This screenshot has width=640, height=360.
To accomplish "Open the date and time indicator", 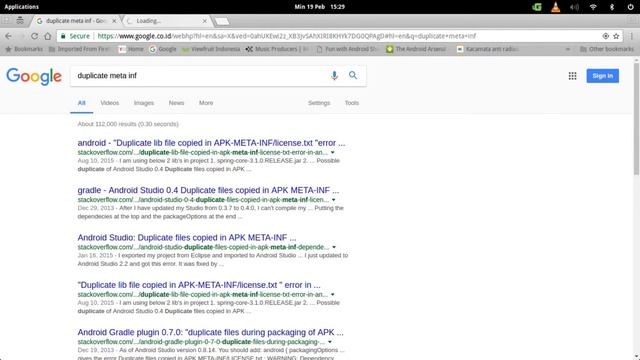I will (320, 7).
